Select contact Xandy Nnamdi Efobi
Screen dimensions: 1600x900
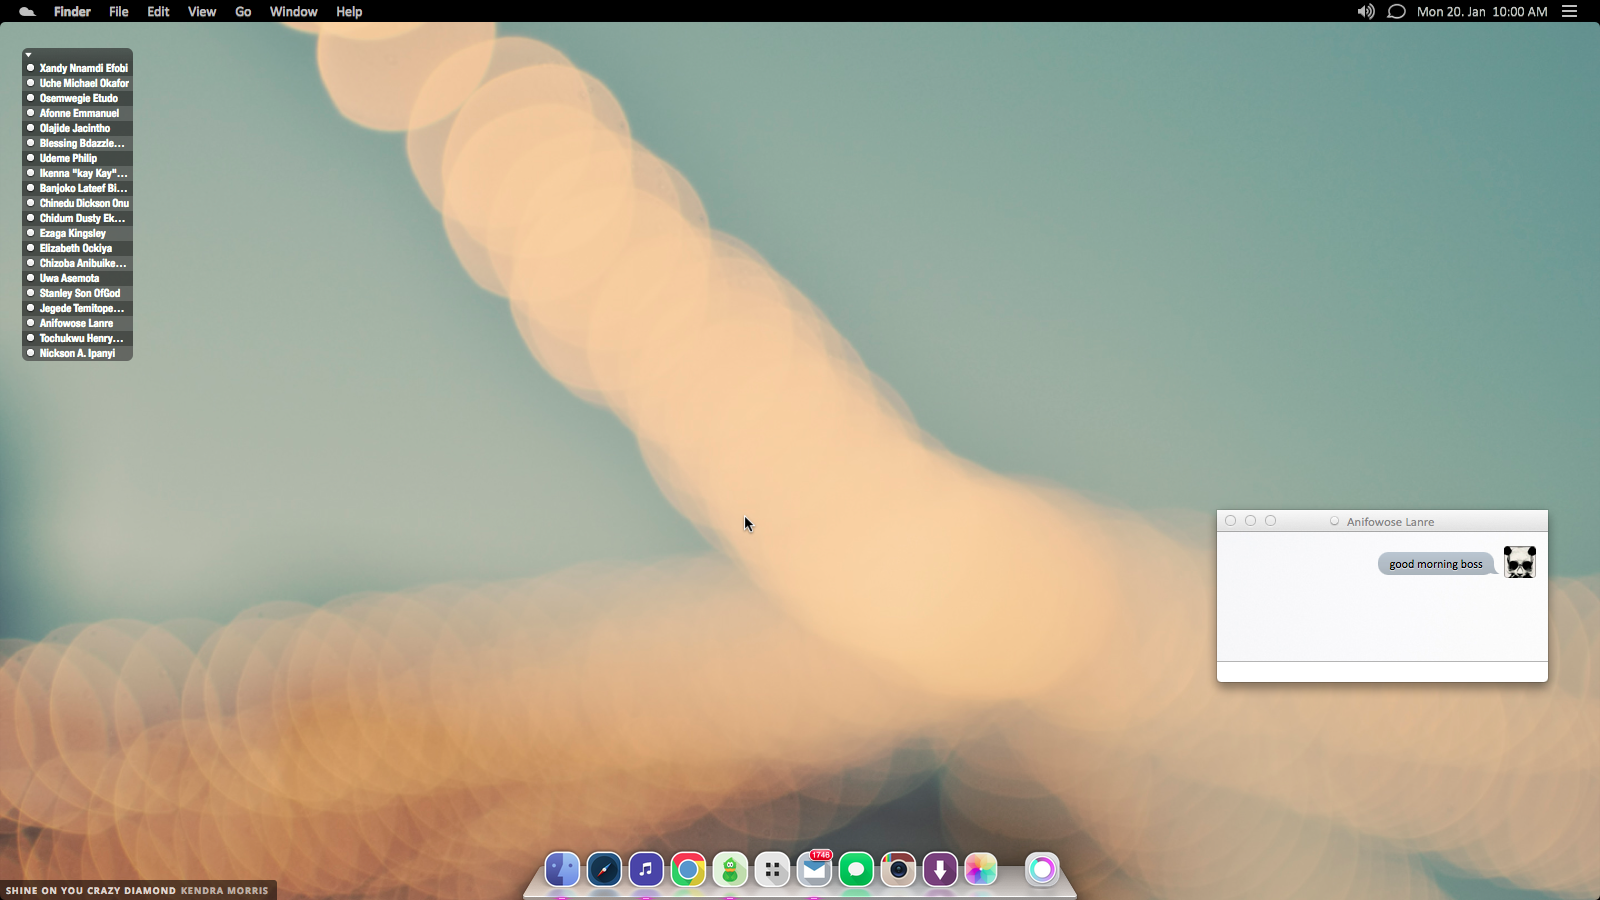pyautogui.click(x=78, y=68)
